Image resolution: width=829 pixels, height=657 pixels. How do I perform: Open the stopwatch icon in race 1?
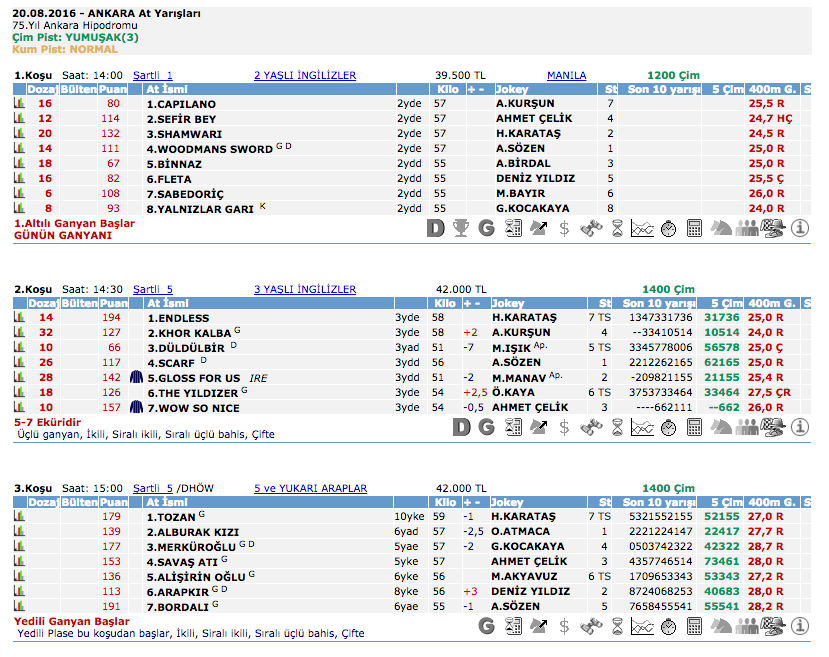668,229
